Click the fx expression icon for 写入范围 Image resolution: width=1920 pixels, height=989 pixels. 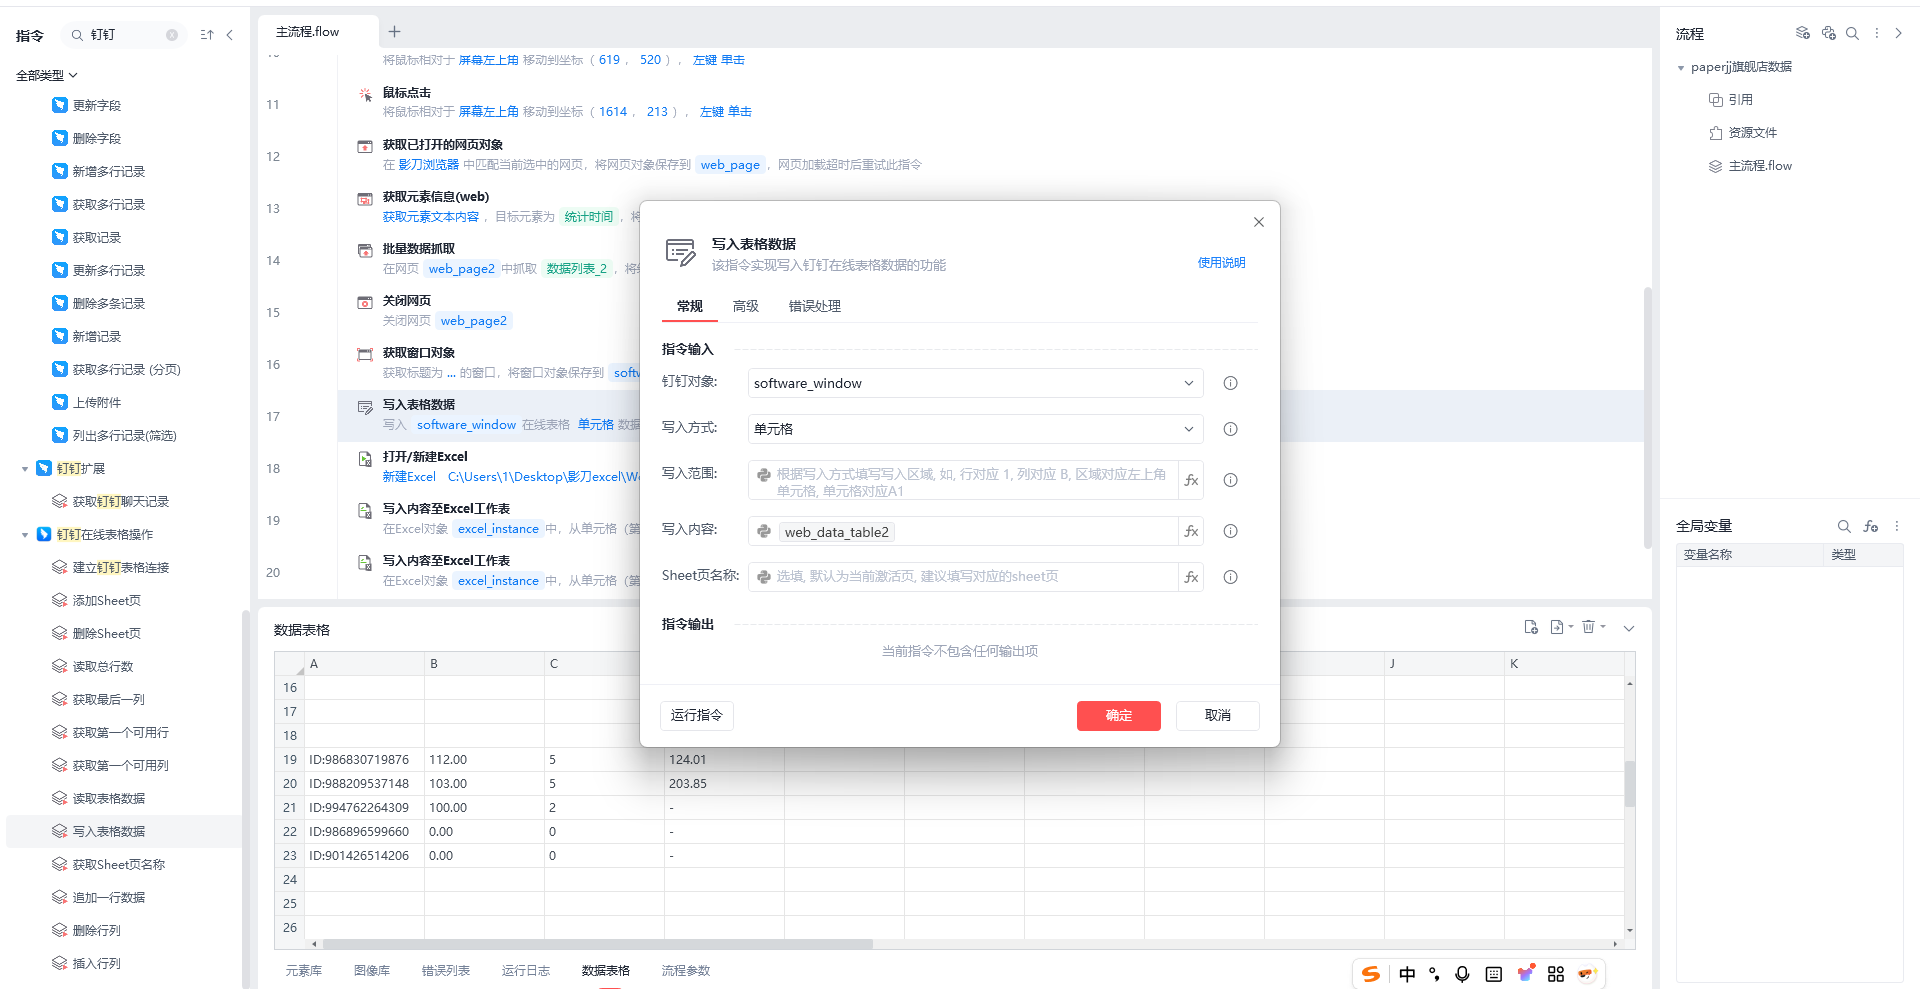tap(1191, 480)
